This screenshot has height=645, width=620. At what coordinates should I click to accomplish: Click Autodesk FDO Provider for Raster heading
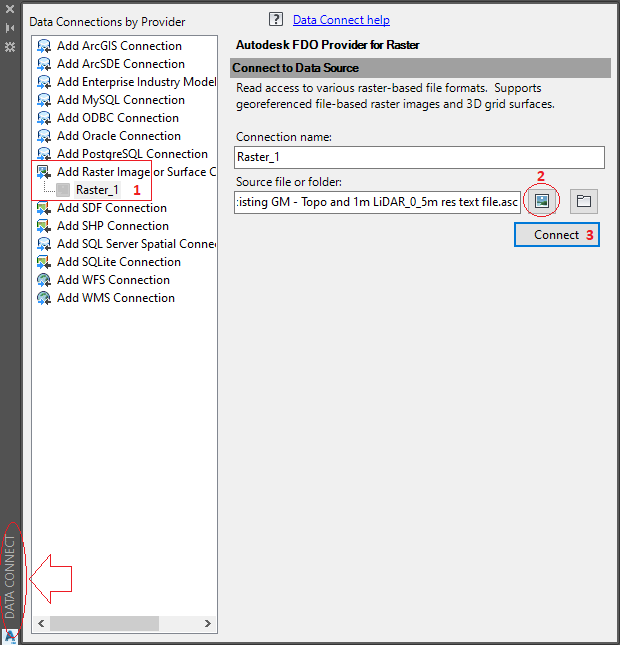327,45
